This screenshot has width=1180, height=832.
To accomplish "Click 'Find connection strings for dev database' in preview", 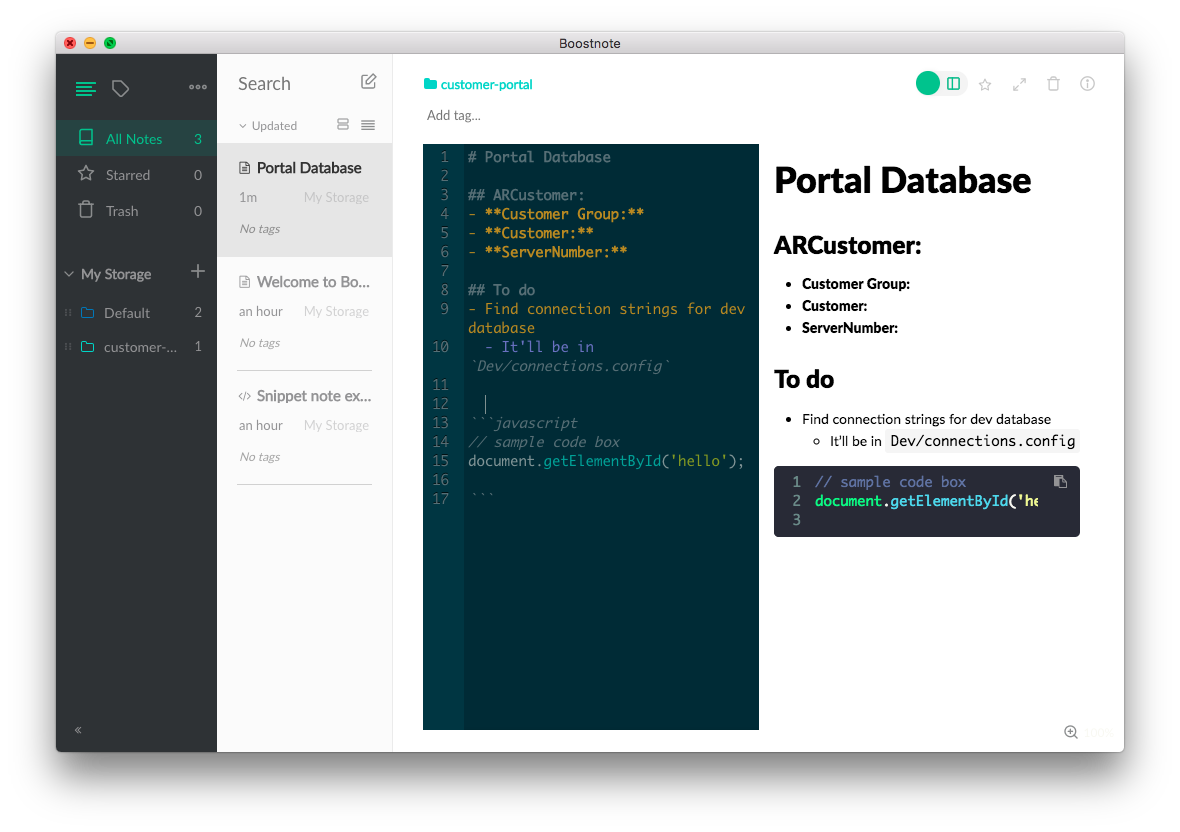I will 926,419.
